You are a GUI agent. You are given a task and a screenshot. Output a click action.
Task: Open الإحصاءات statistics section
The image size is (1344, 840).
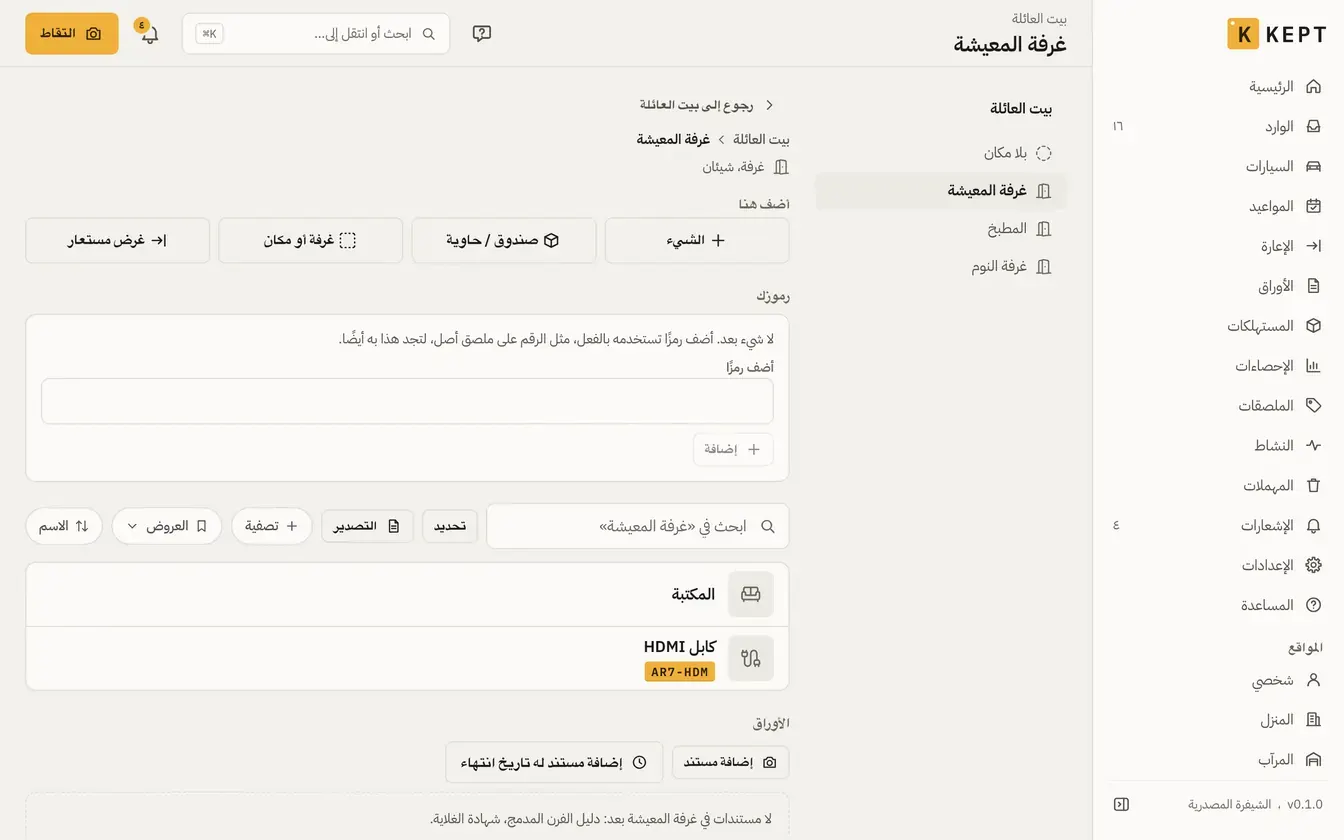1218,366
